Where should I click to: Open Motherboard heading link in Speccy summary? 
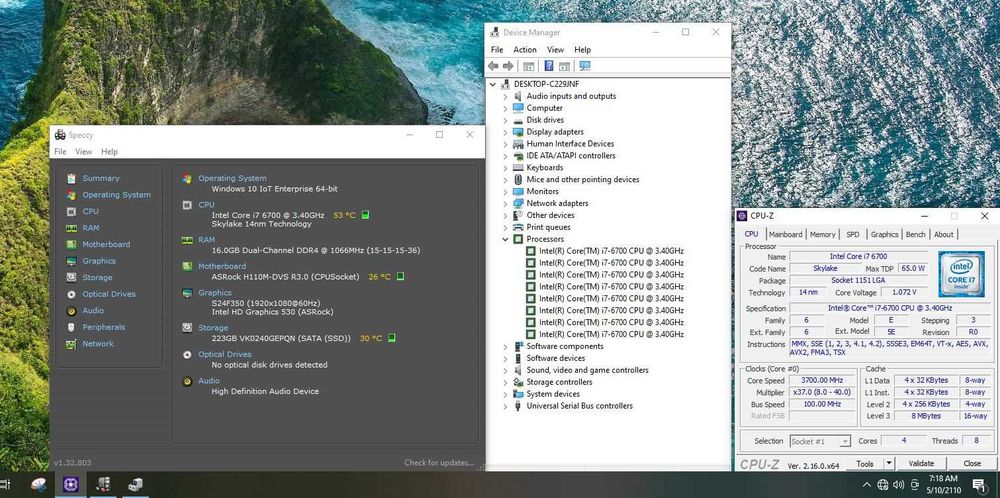pos(222,267)
